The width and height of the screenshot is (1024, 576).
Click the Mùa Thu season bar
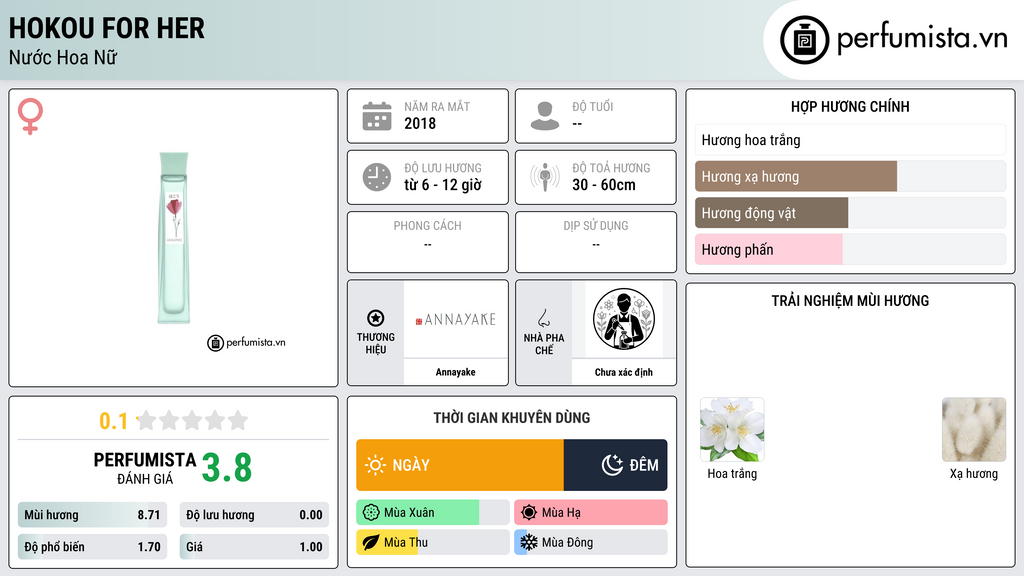(x=433, y=542)
